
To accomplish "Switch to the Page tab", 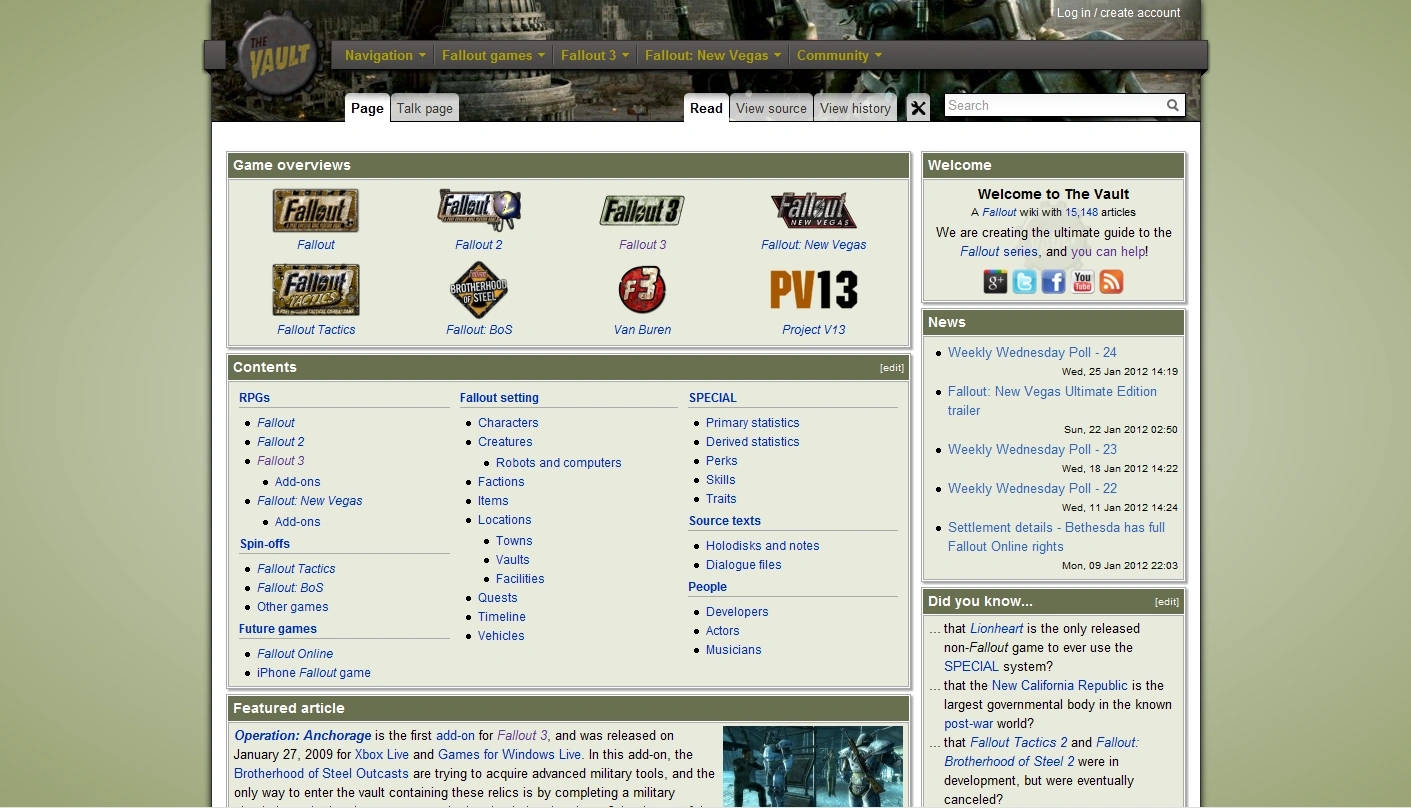I will tap(367, 108).
